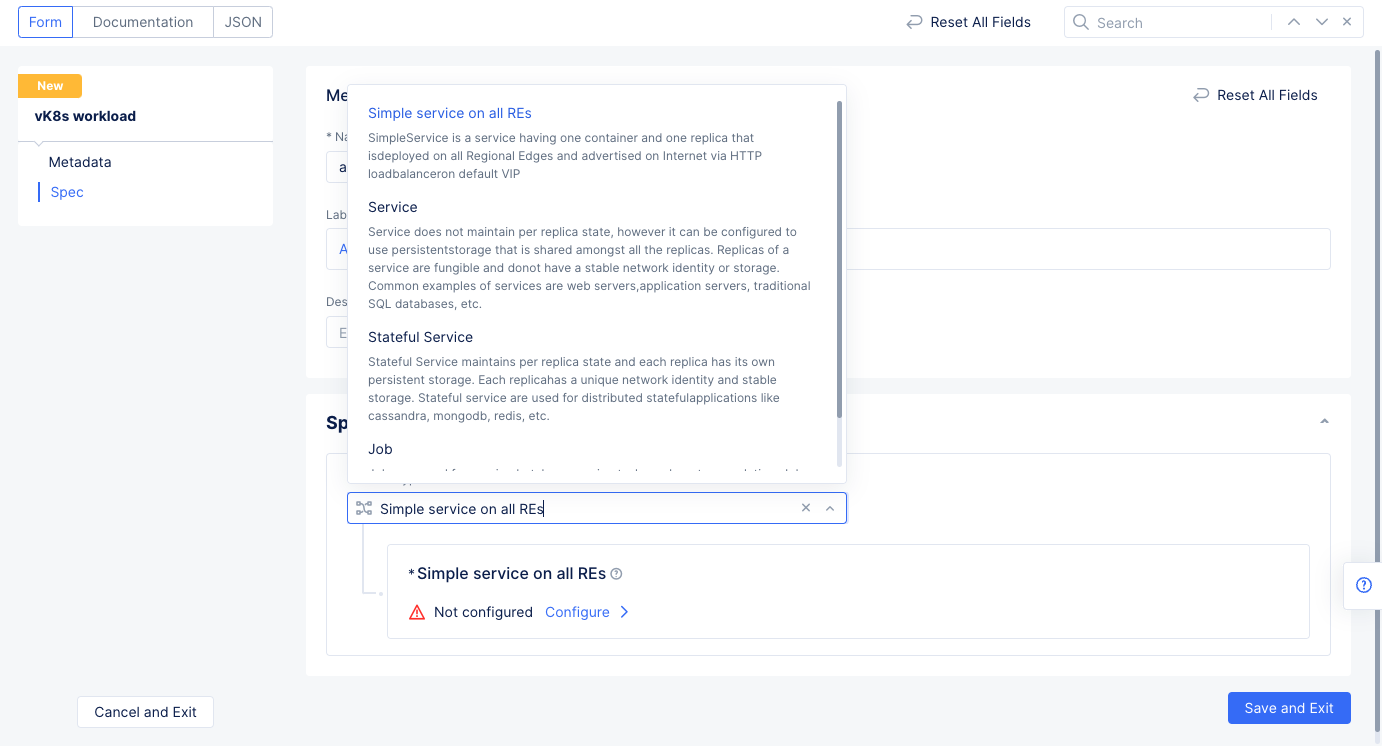Clear the selected service using the X icon
Viewport: 1382px width, 746px height.
tap(806, 507)
